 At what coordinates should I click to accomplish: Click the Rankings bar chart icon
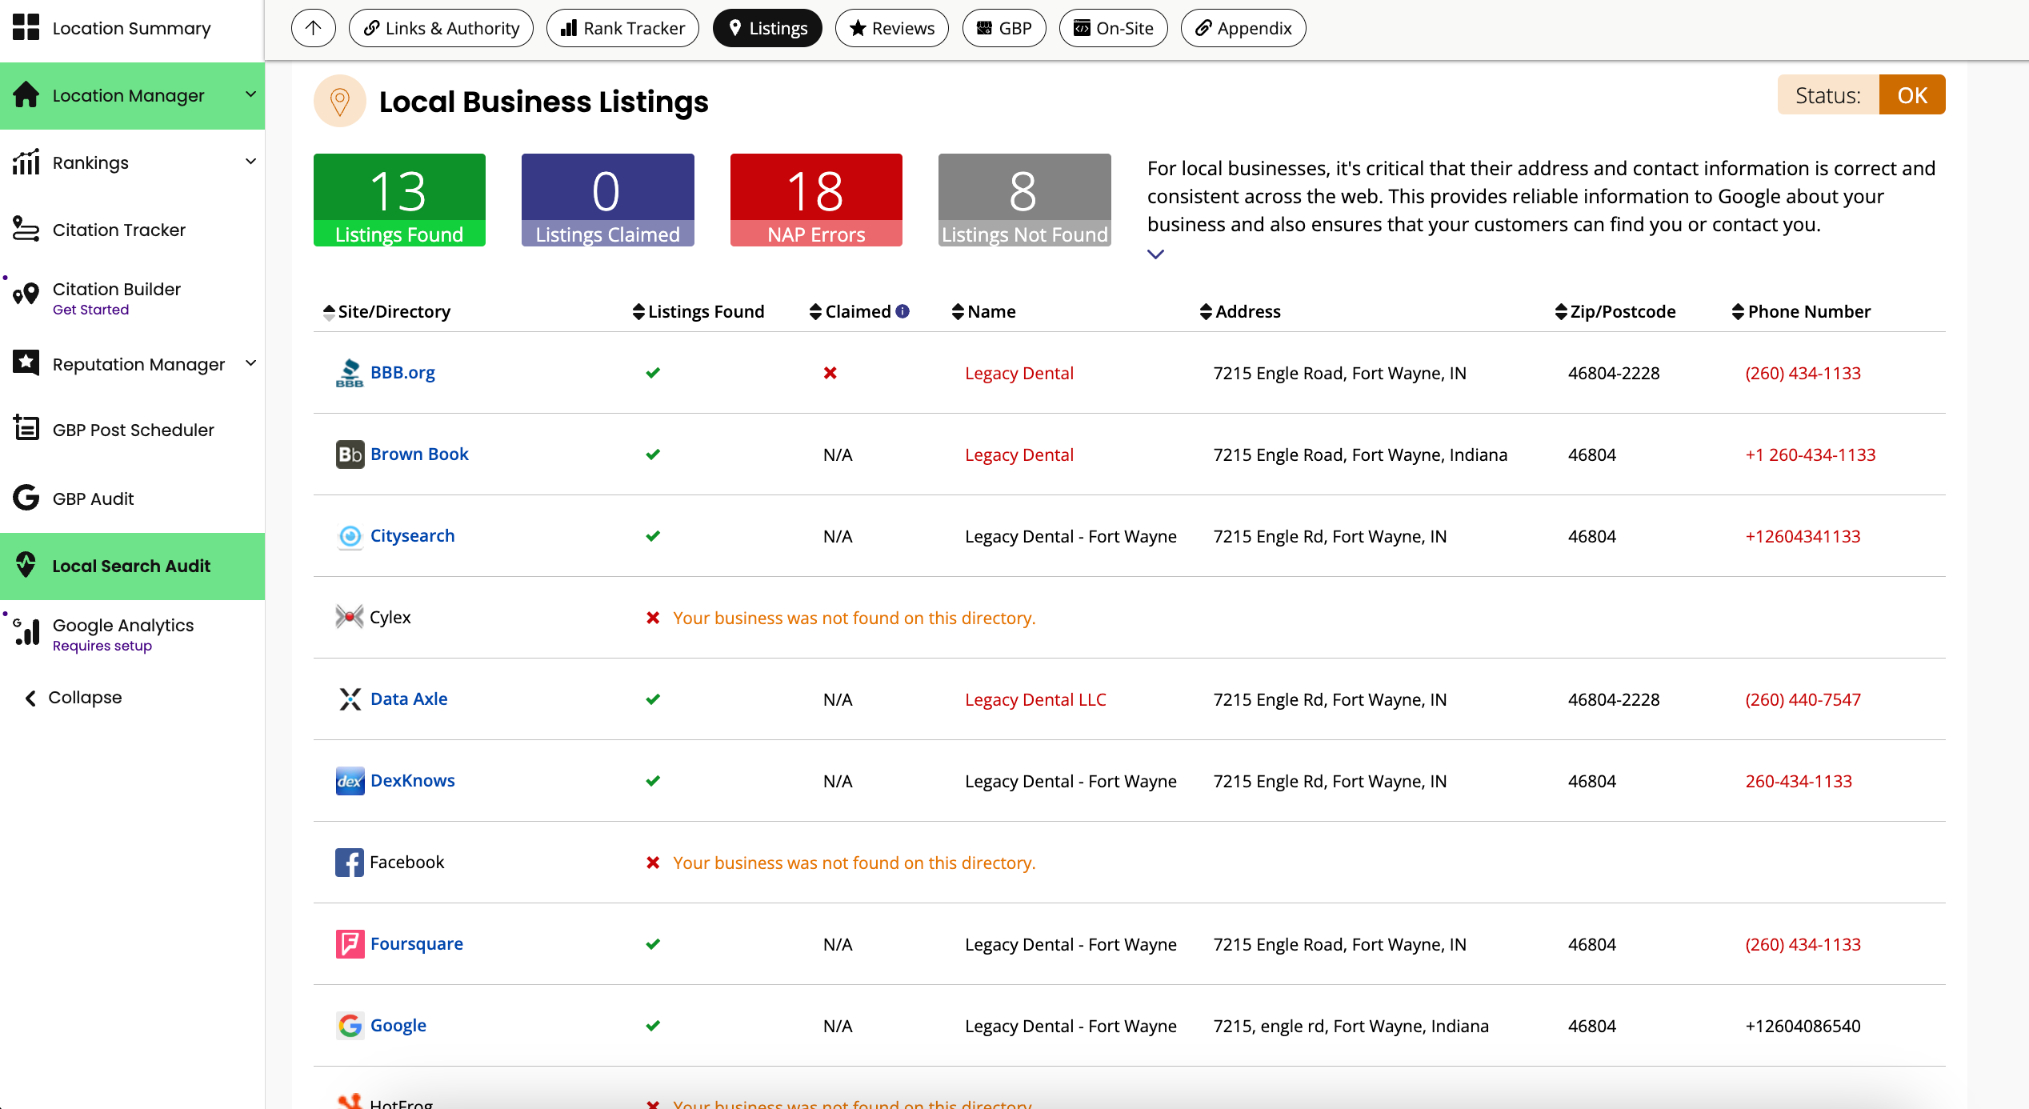coord(26,162)
